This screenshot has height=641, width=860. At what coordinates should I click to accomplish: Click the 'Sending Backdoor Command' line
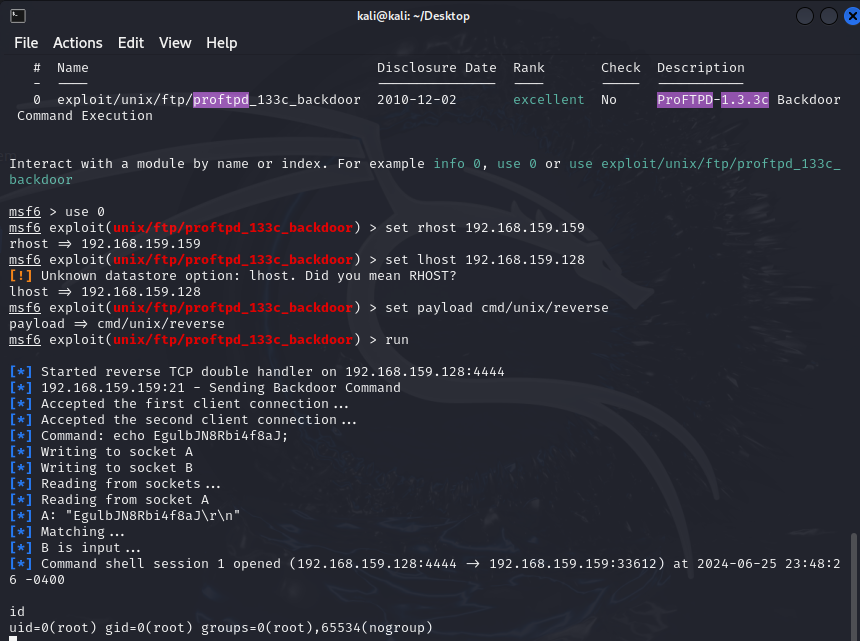(x=205, y=388)
